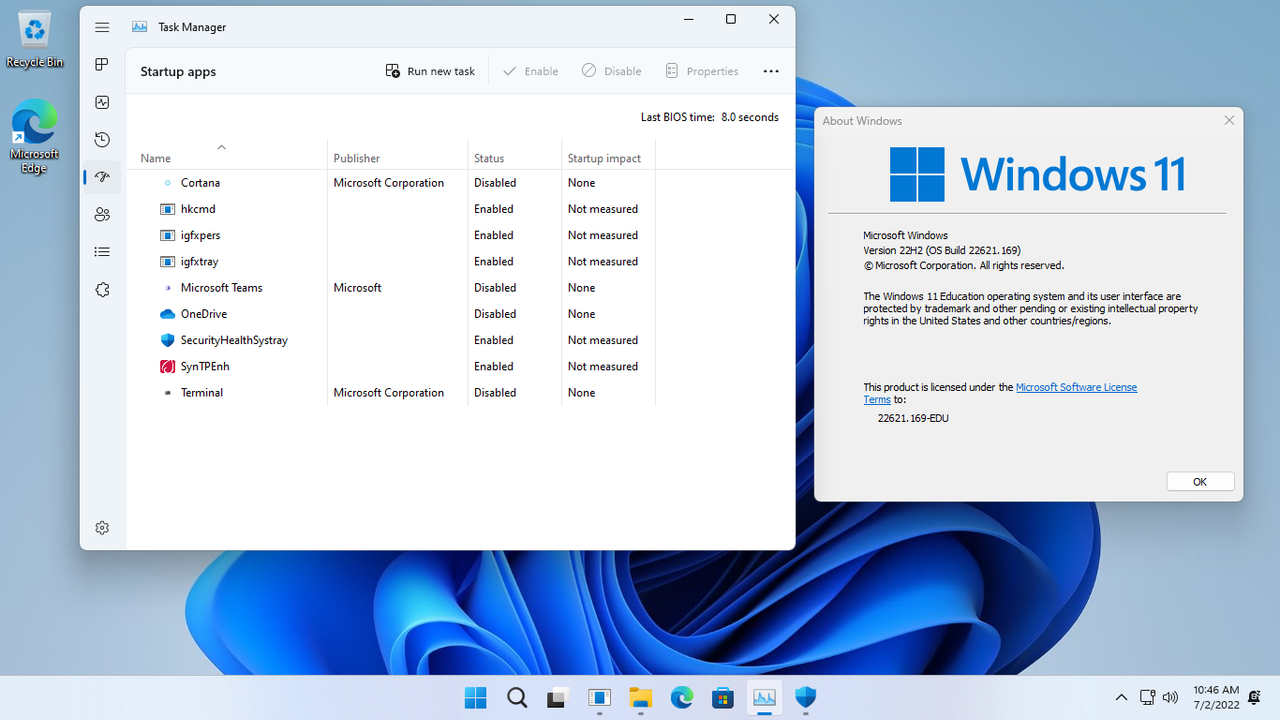Open the Services puzzle-piece icon
1280x720 pixels.
(x=102, y=289)
